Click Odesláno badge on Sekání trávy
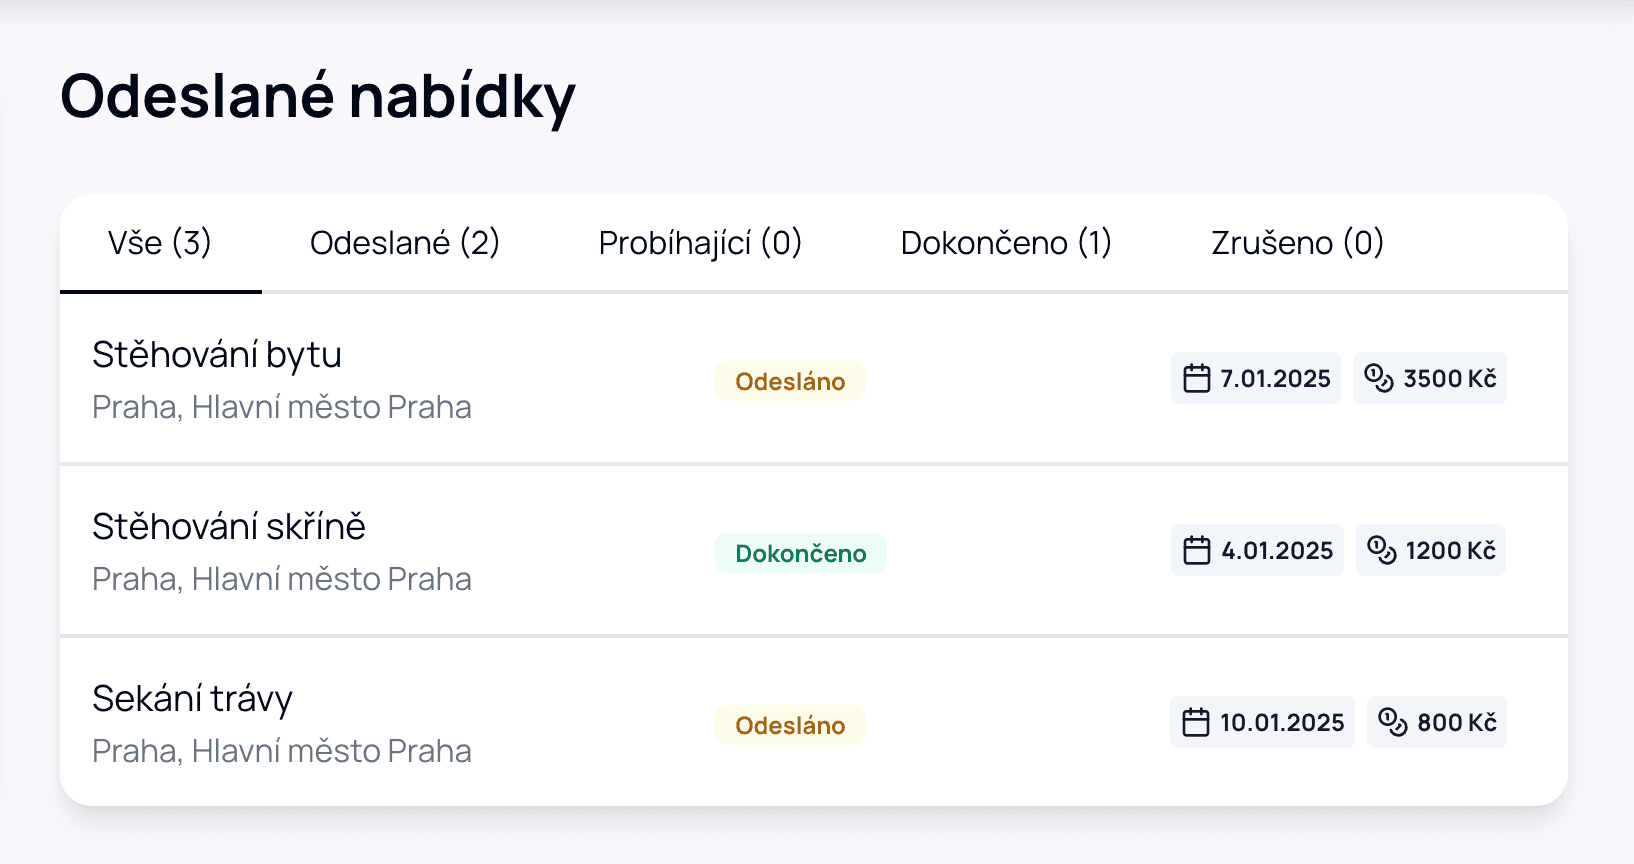The width and height of the screenshot is (1634, 864). (790, 725)
